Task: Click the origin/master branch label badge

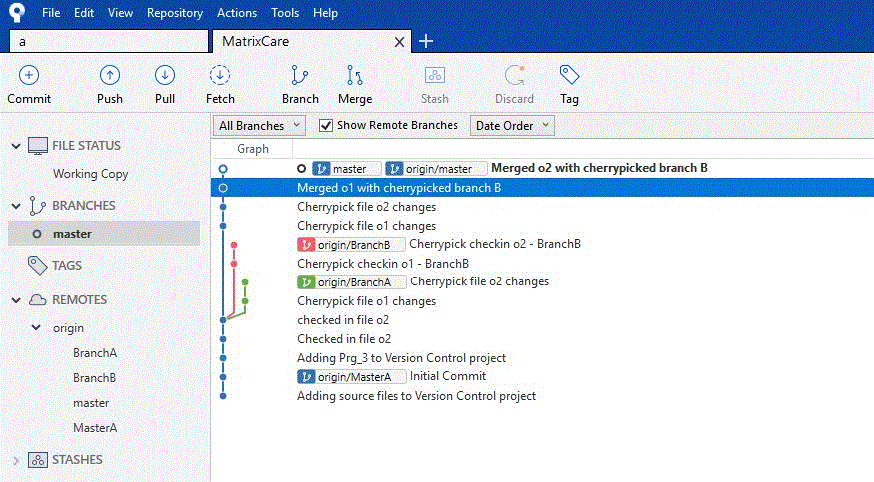Action: tap(436, 168)
